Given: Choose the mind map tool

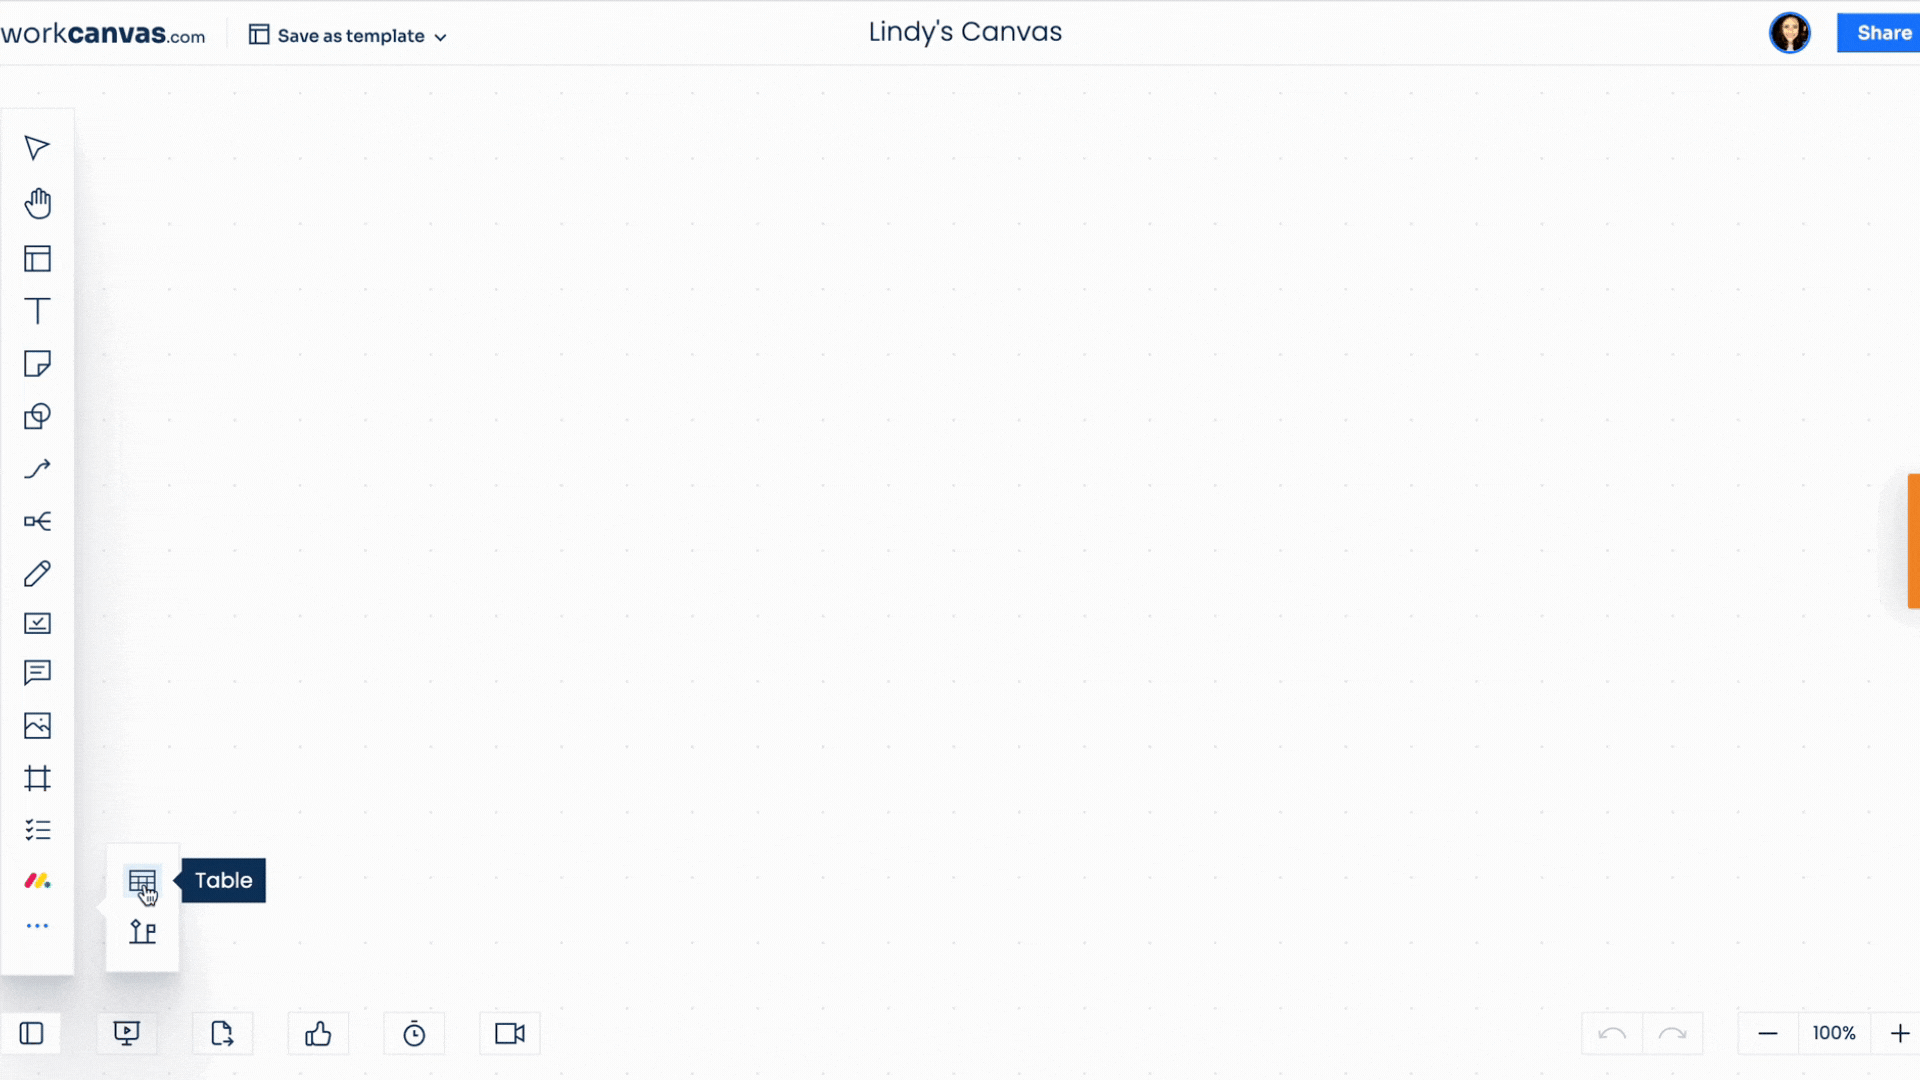Looking at the screenshot, I should pyautogui.click(x=37, y=521).
